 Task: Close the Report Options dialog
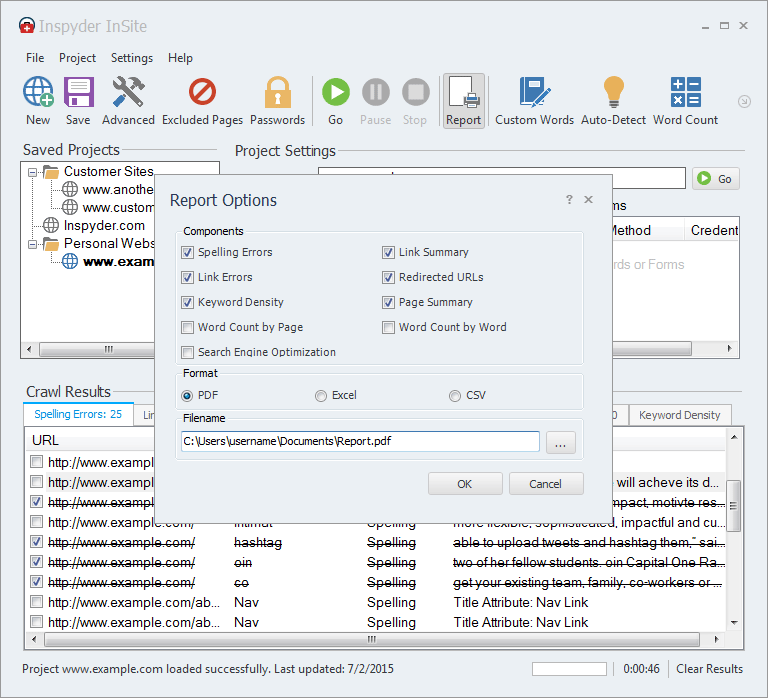click(589, 199)
